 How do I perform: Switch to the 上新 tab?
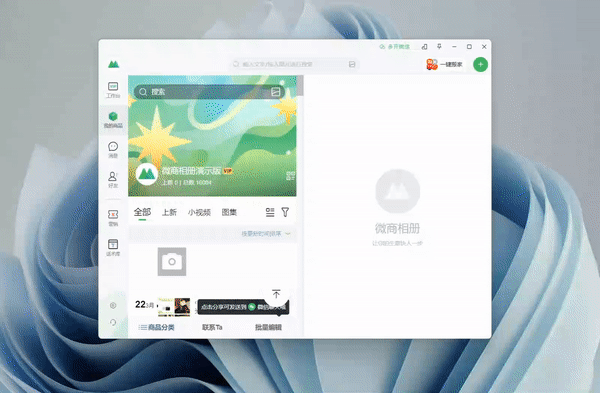point(169,212)
